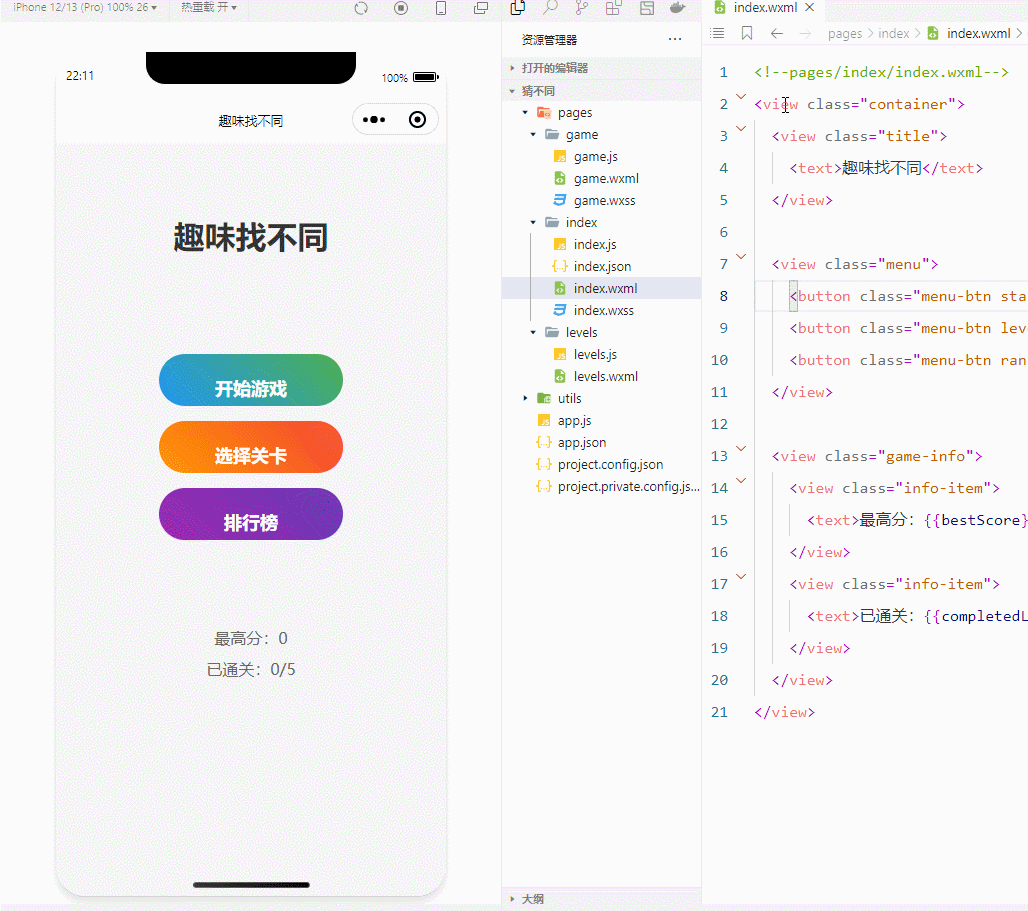Close the index.wxml editor tab

tap(810, 7)
